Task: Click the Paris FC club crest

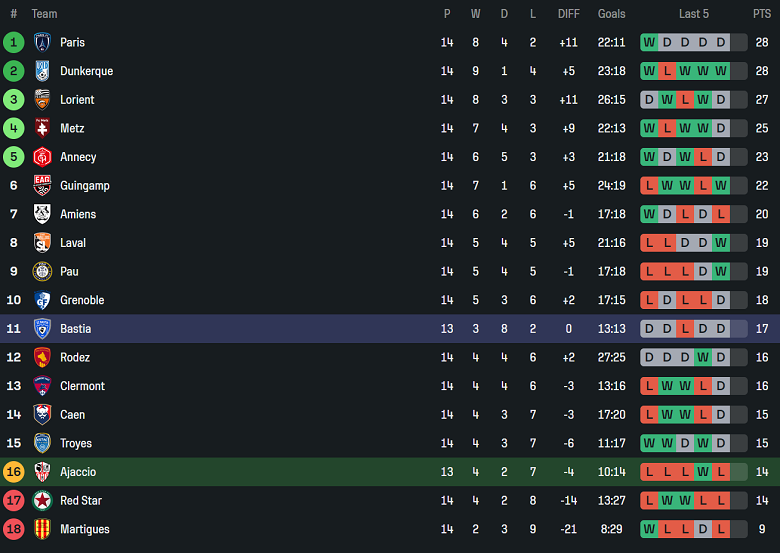Action: (x=42, y=42)
